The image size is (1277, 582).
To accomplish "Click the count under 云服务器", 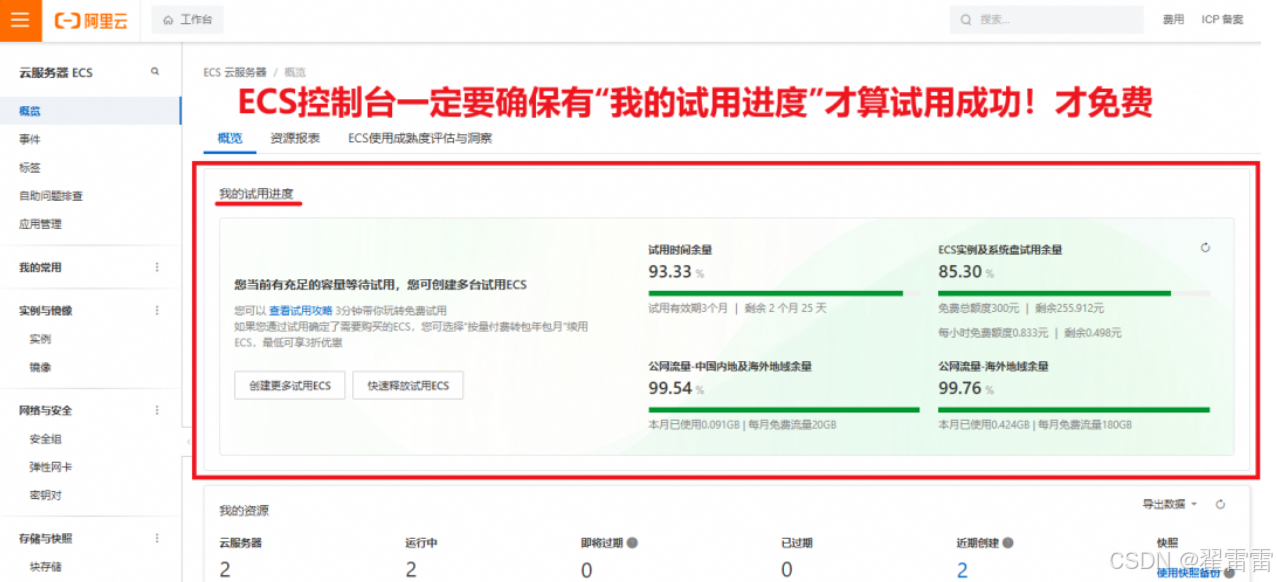I will coord(225,570).
